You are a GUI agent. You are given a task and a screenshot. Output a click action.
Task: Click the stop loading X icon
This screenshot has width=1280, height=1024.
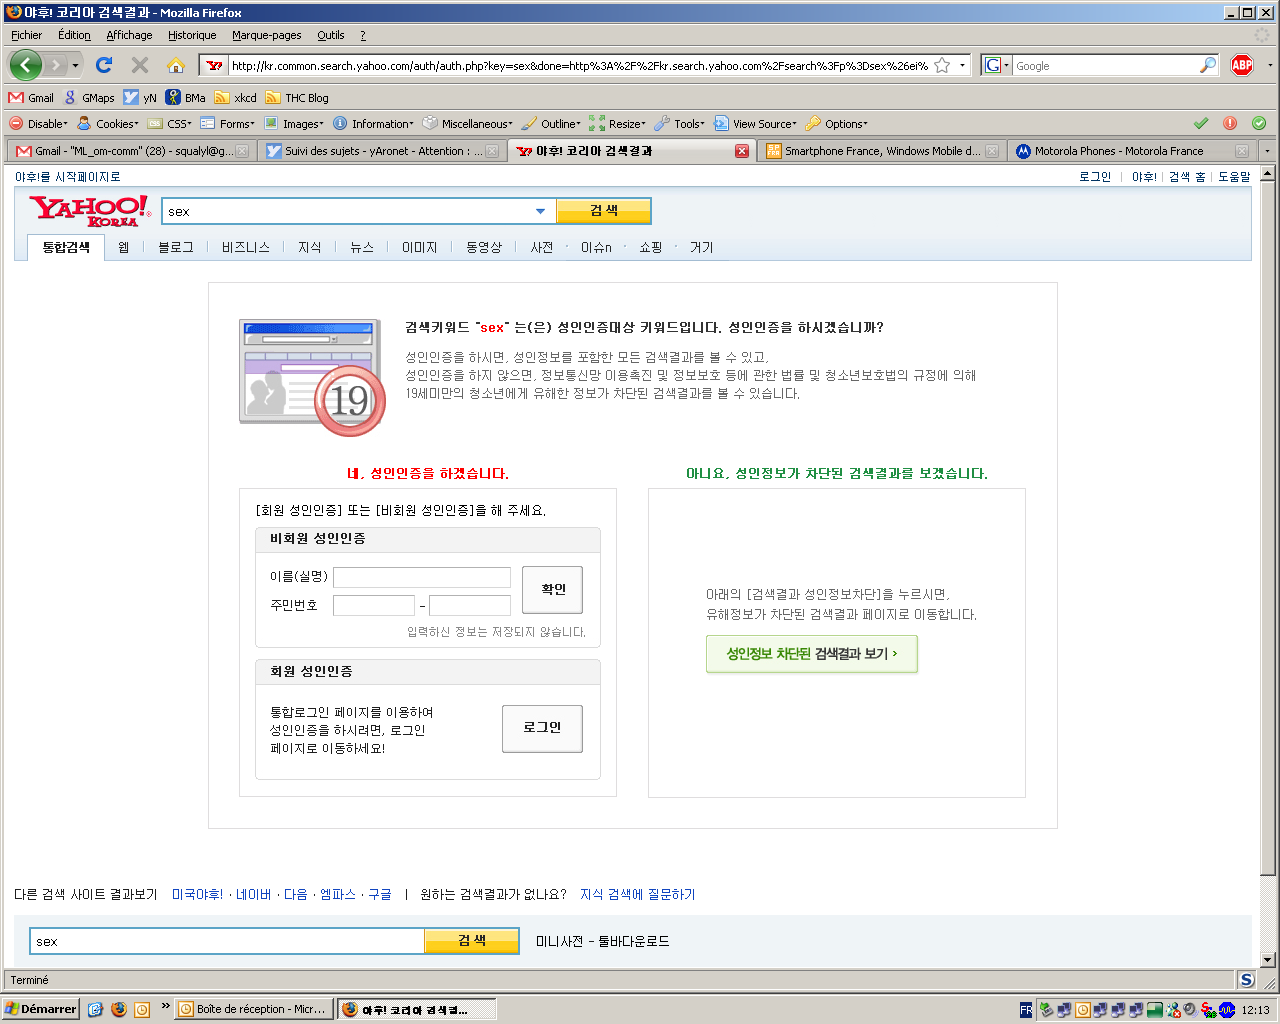(140, 66)
